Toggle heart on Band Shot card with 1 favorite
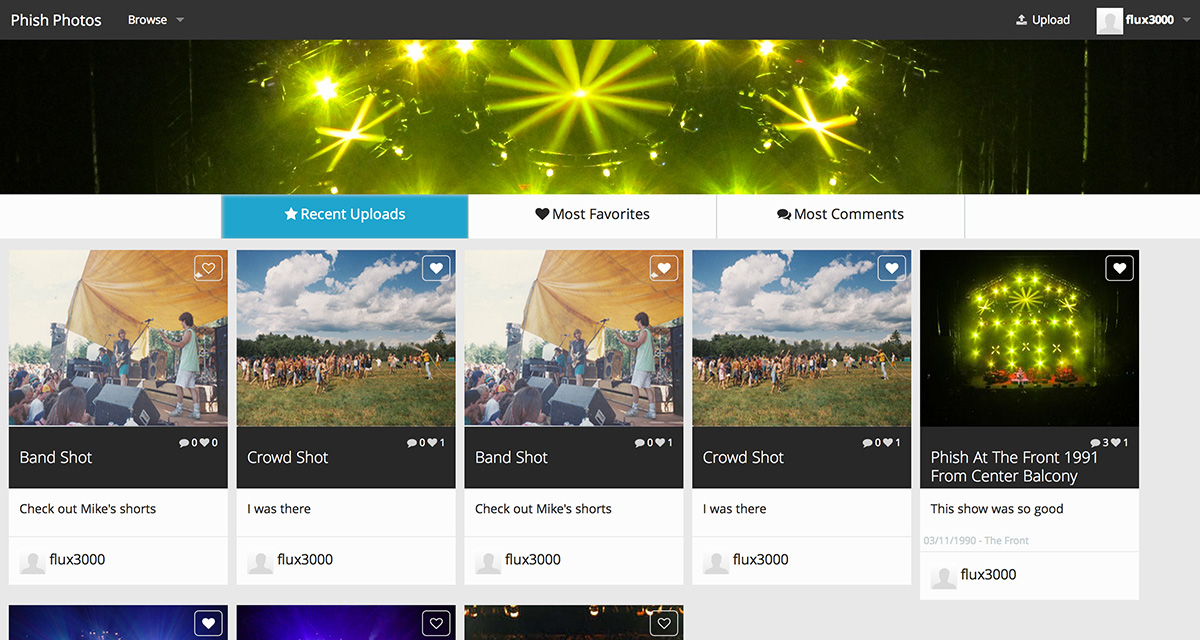This screenshot has height=640, width=1200. (x=664, y=268)
